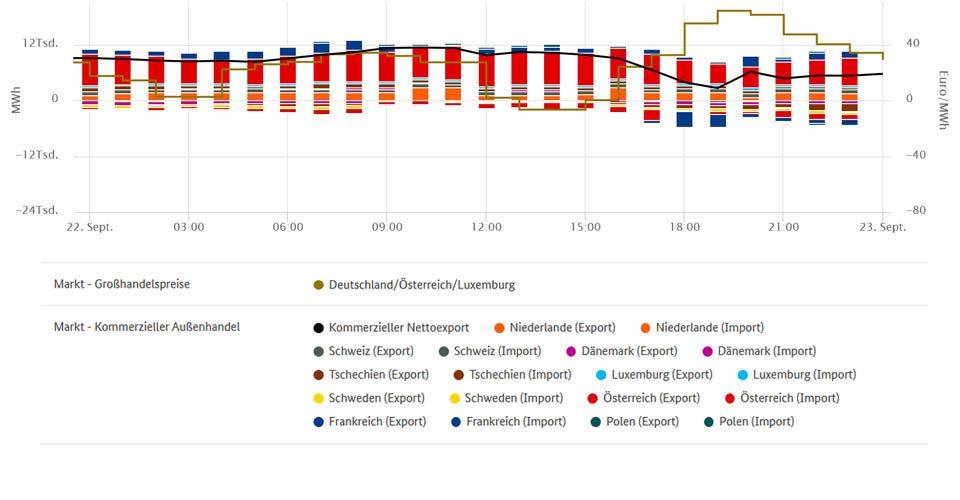Click the Markt - Kommerzieller Außenhandel row label
This screenshot has width=960, height=500.
[147, 327]
